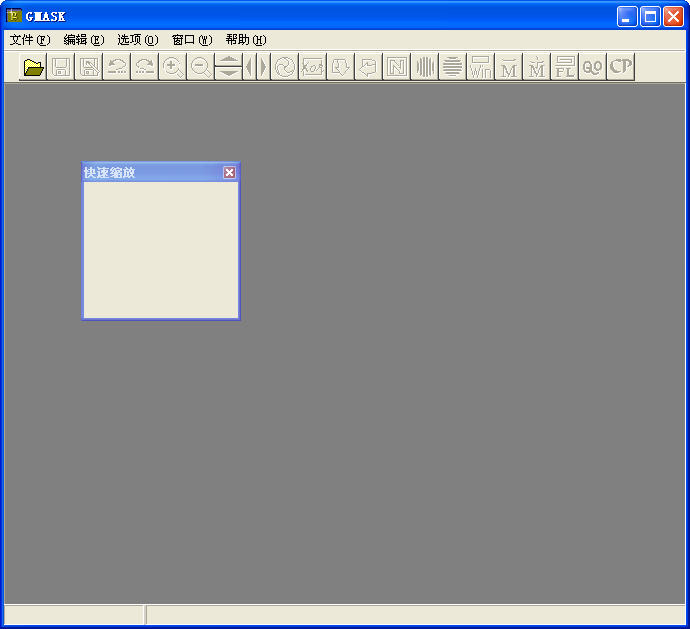Click the save disk icon
Image resolution: width=690 pixels, height=629 pixels.
(x=61, y=67)
